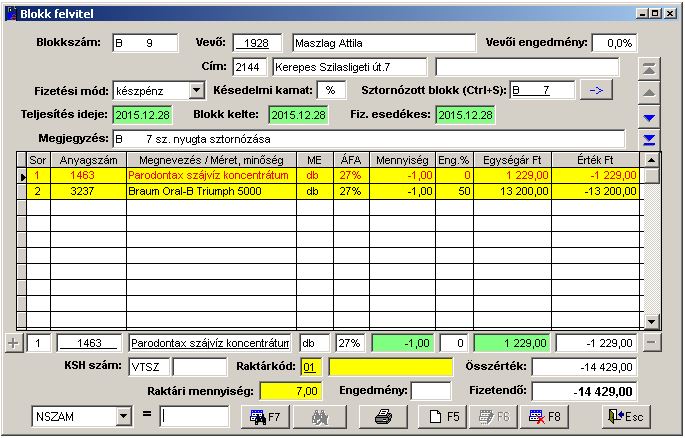Click the Összérték -14 429,00 field

click(x=584, y=367)
